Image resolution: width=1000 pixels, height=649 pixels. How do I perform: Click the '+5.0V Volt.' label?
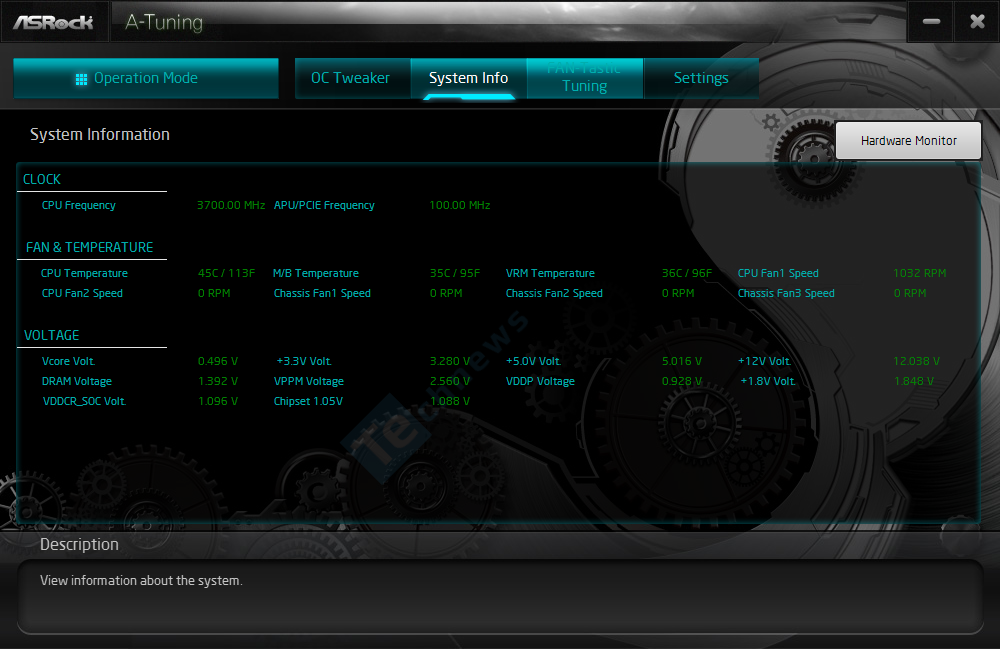pyautogui.click(x=534, y=361)
